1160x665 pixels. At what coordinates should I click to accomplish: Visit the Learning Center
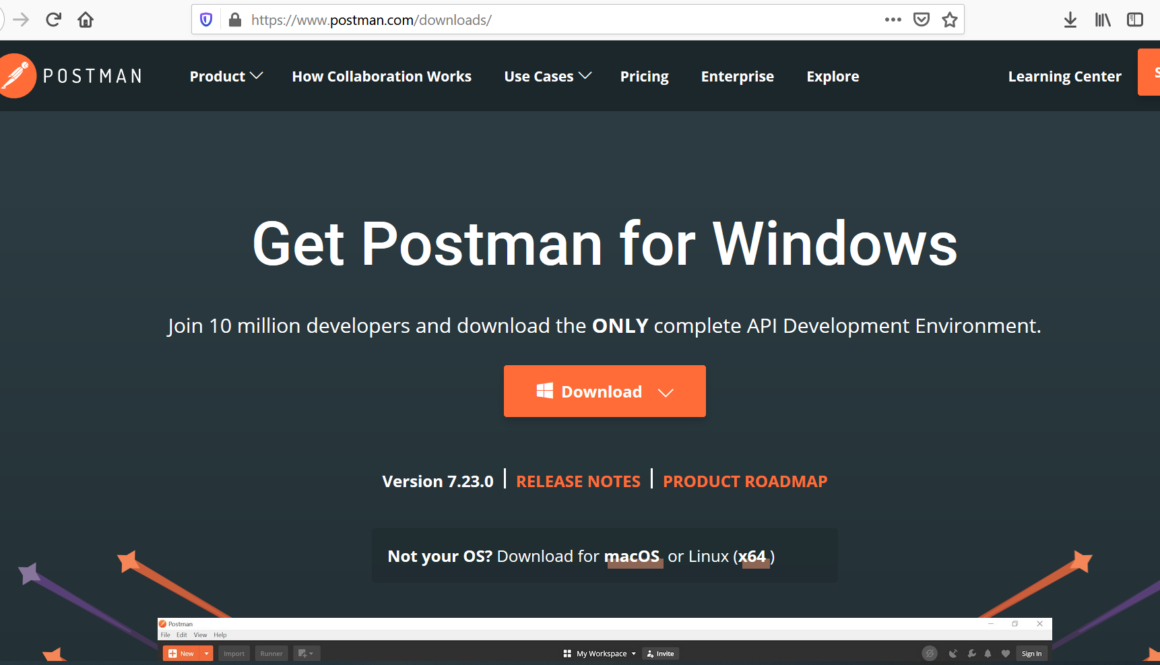[x=1065, y=76]
